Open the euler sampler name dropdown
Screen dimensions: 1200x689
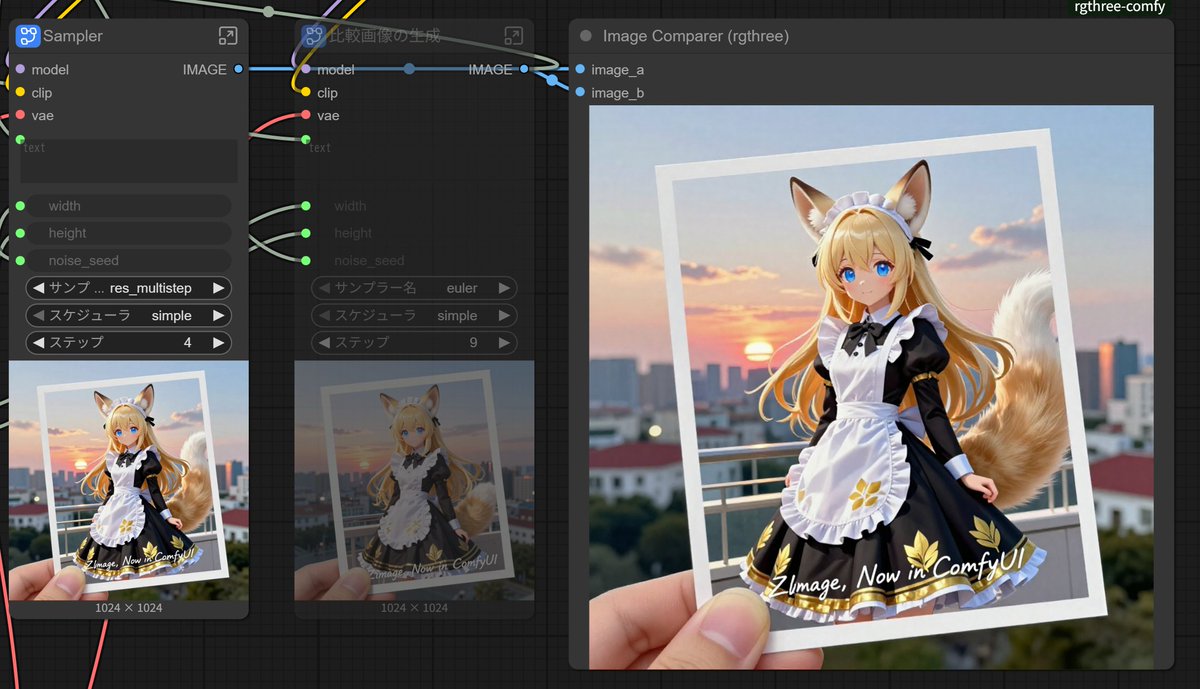414,288
